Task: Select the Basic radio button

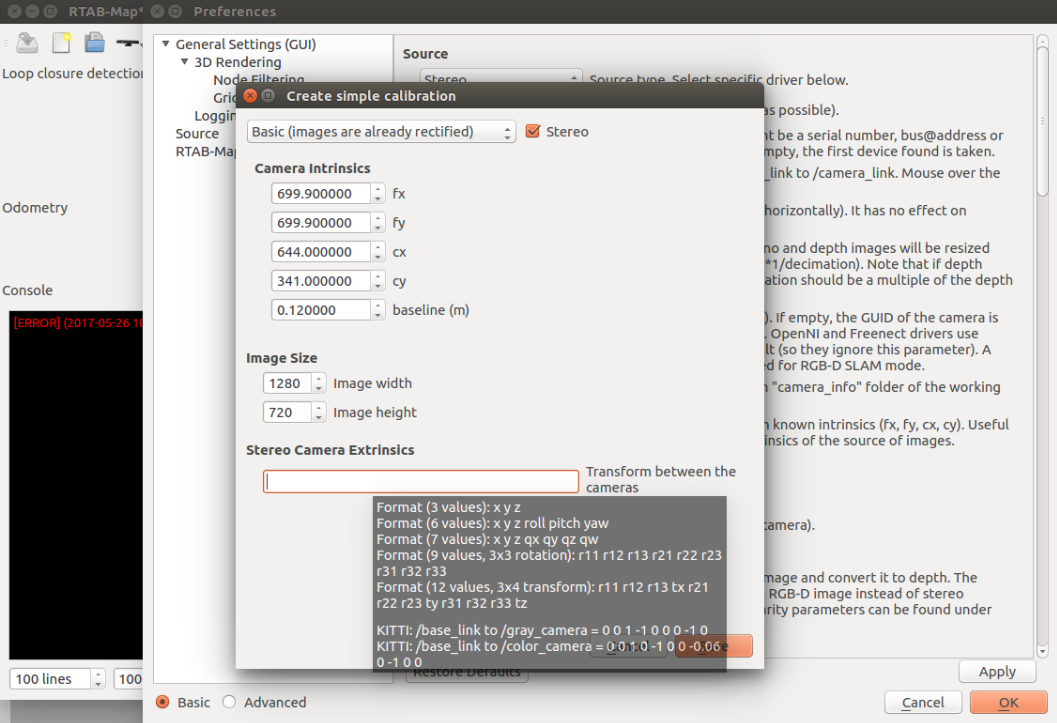Action: tap(163, 702)
